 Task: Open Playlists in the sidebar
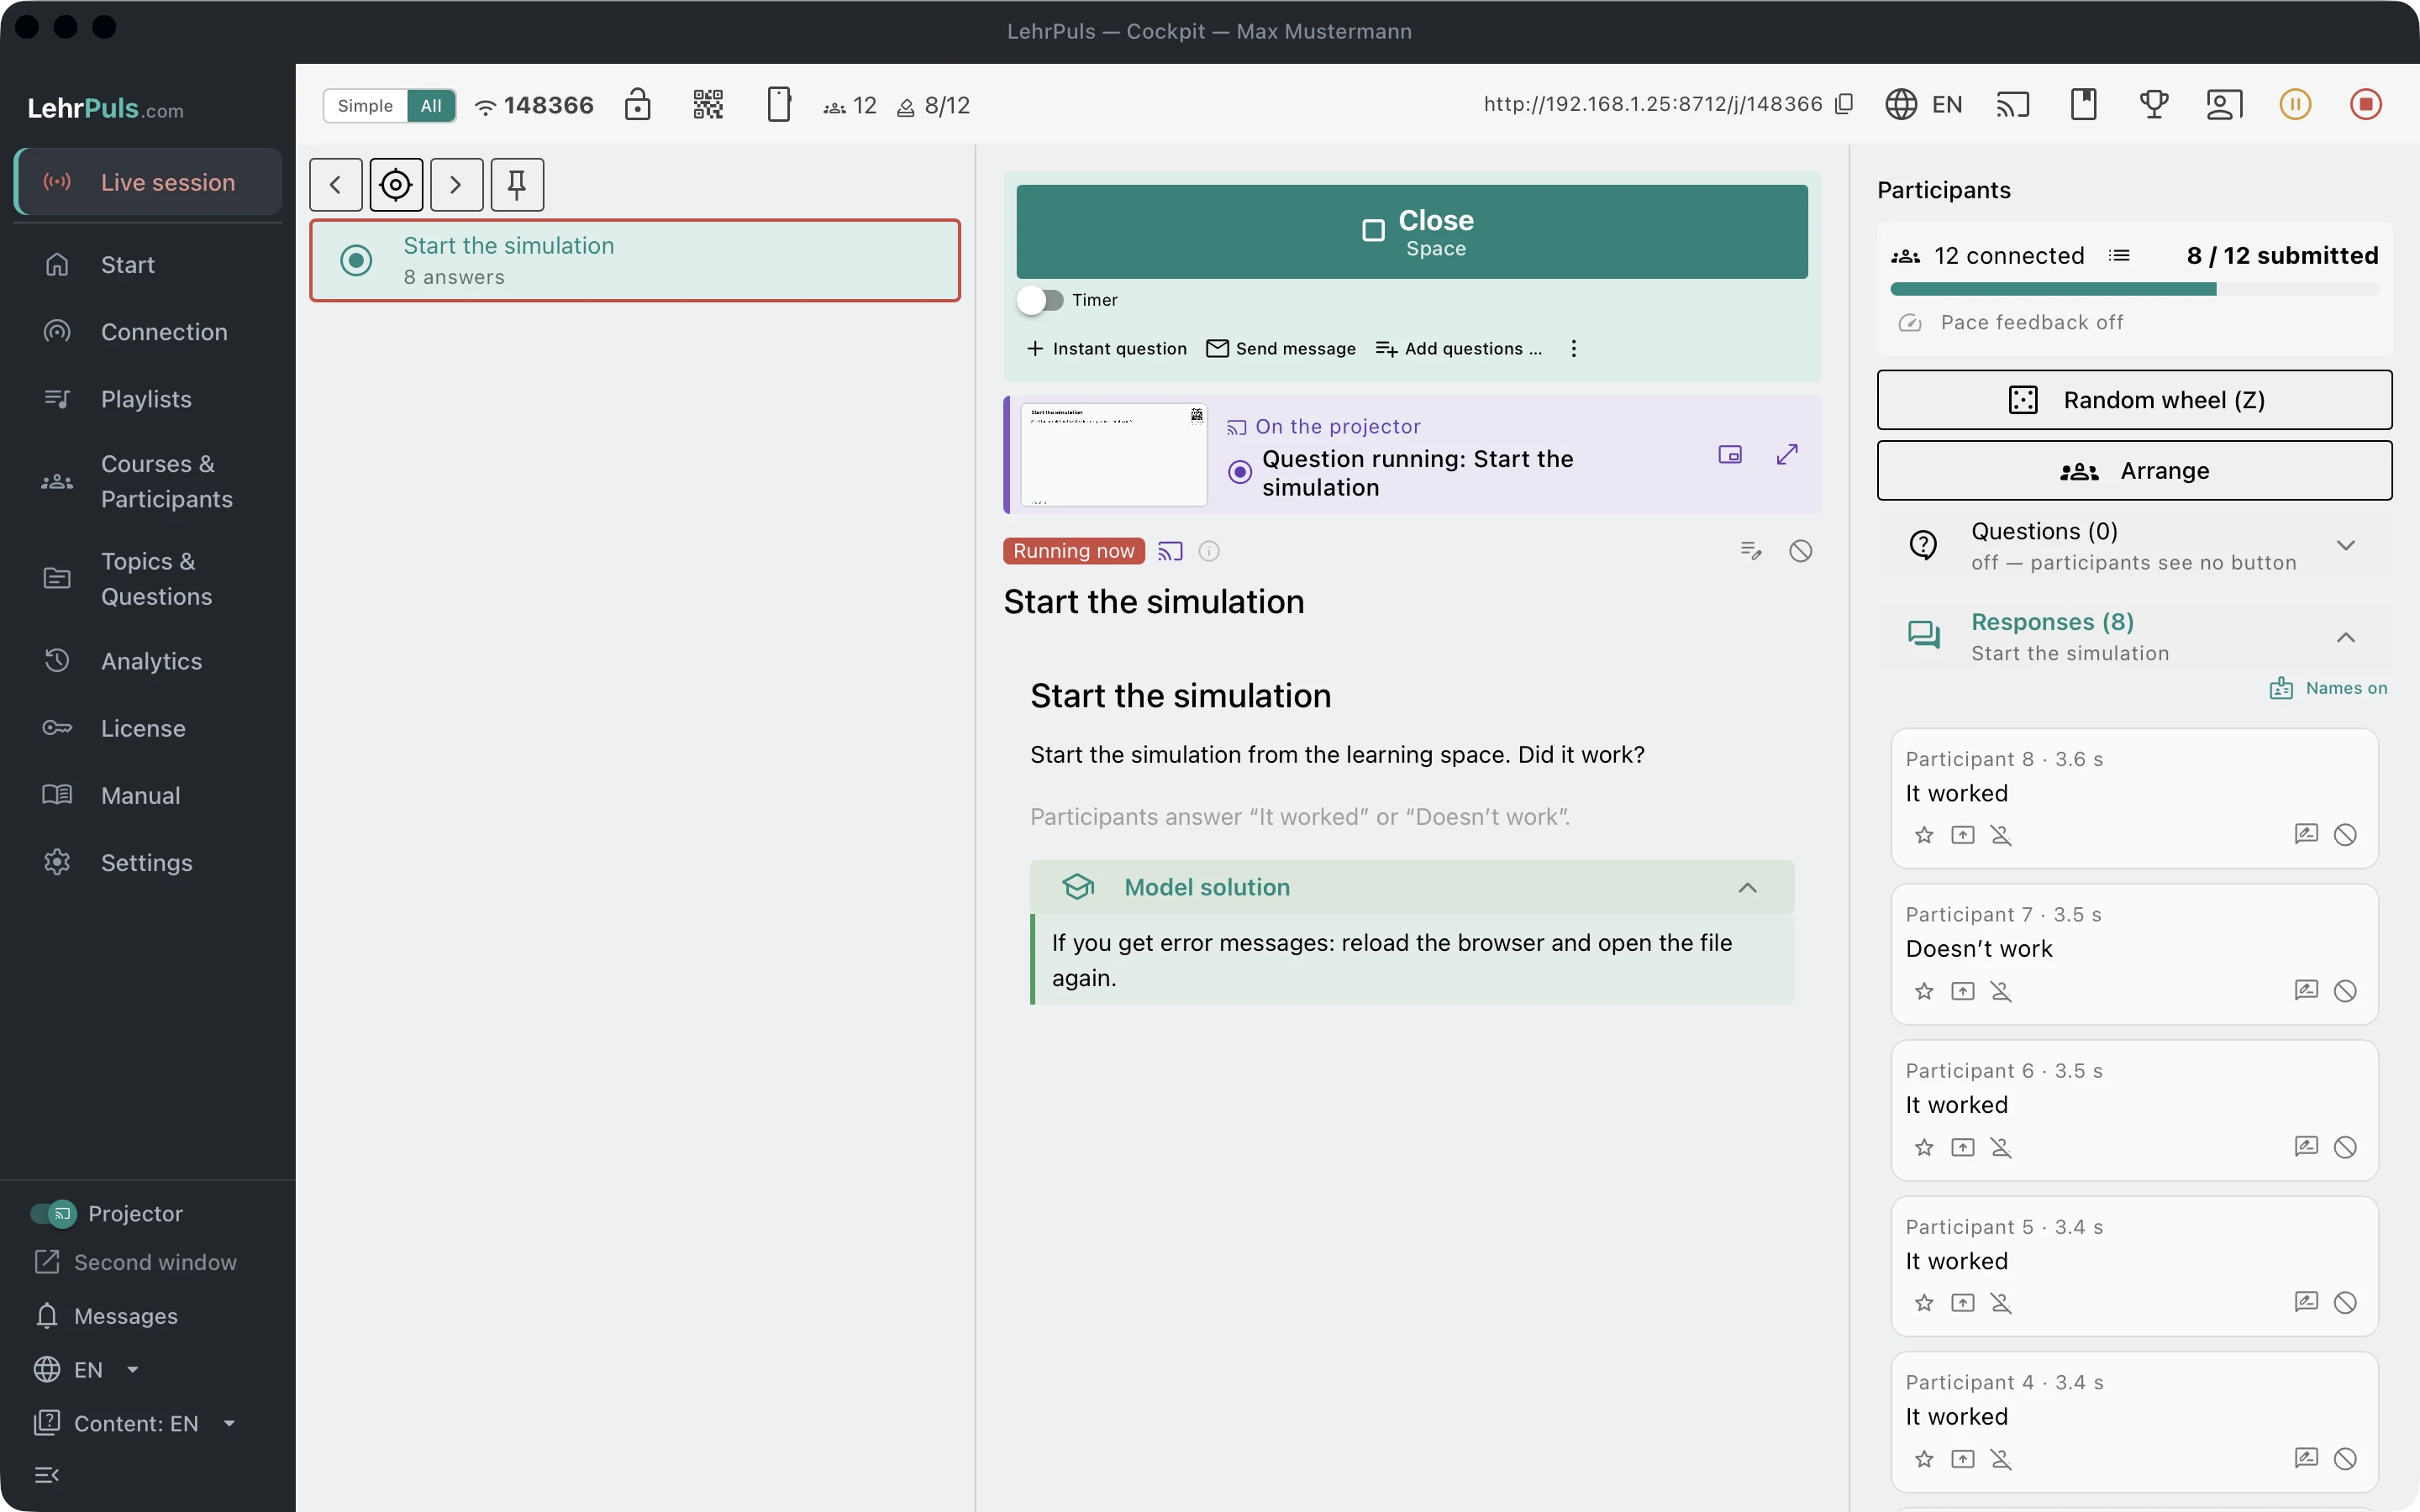[148, 399]
